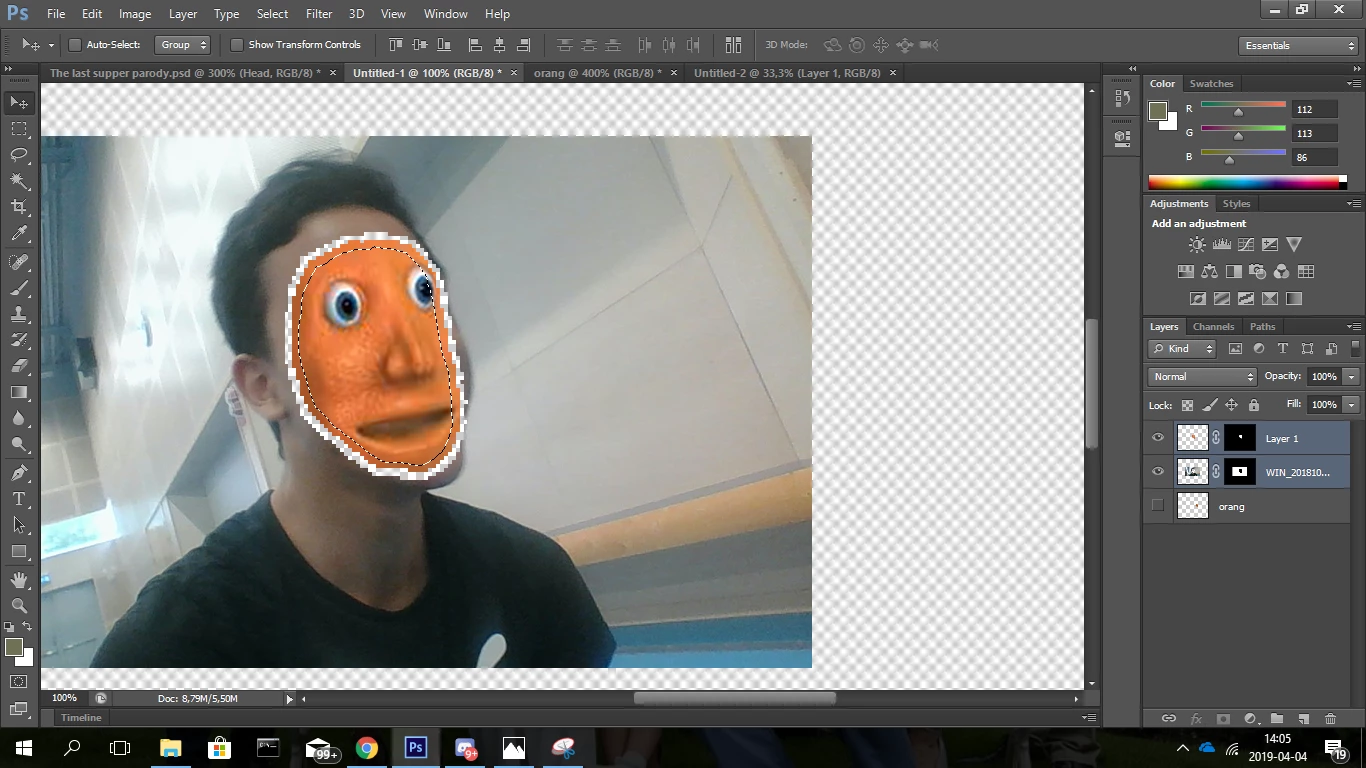The image size is (1366, 768).
Task: Select the Crop tool
Action: pos(19,207)
